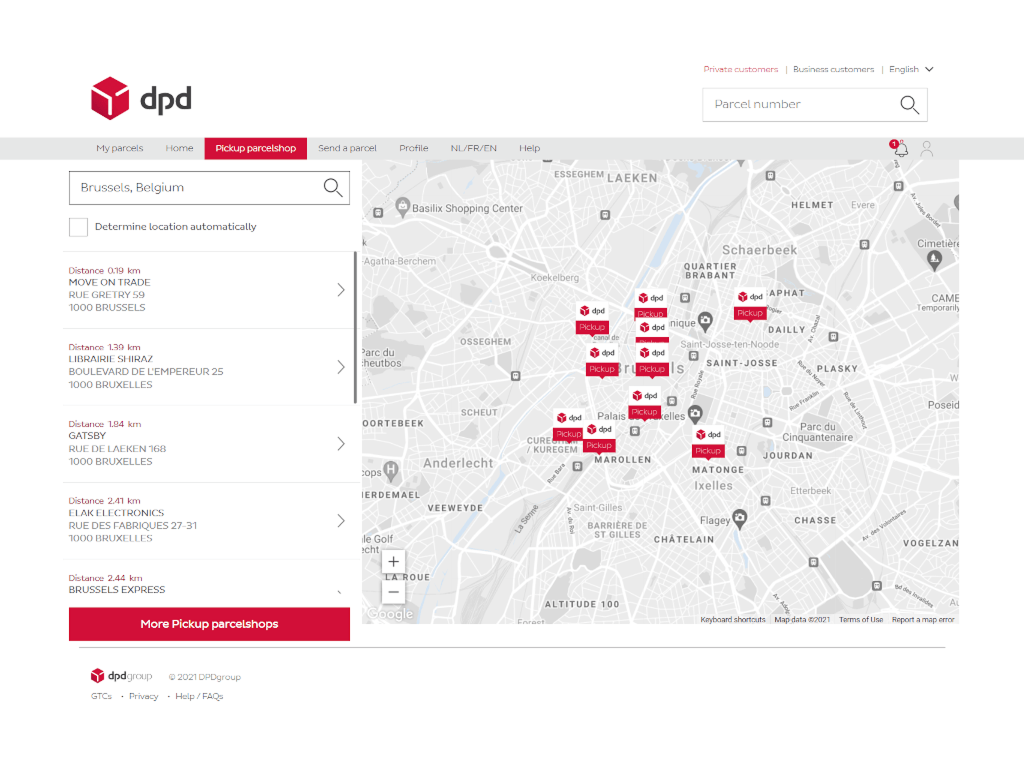Select ELAK ELECTRONICS shop name
1024x764 pixels.
coord(116,513)
